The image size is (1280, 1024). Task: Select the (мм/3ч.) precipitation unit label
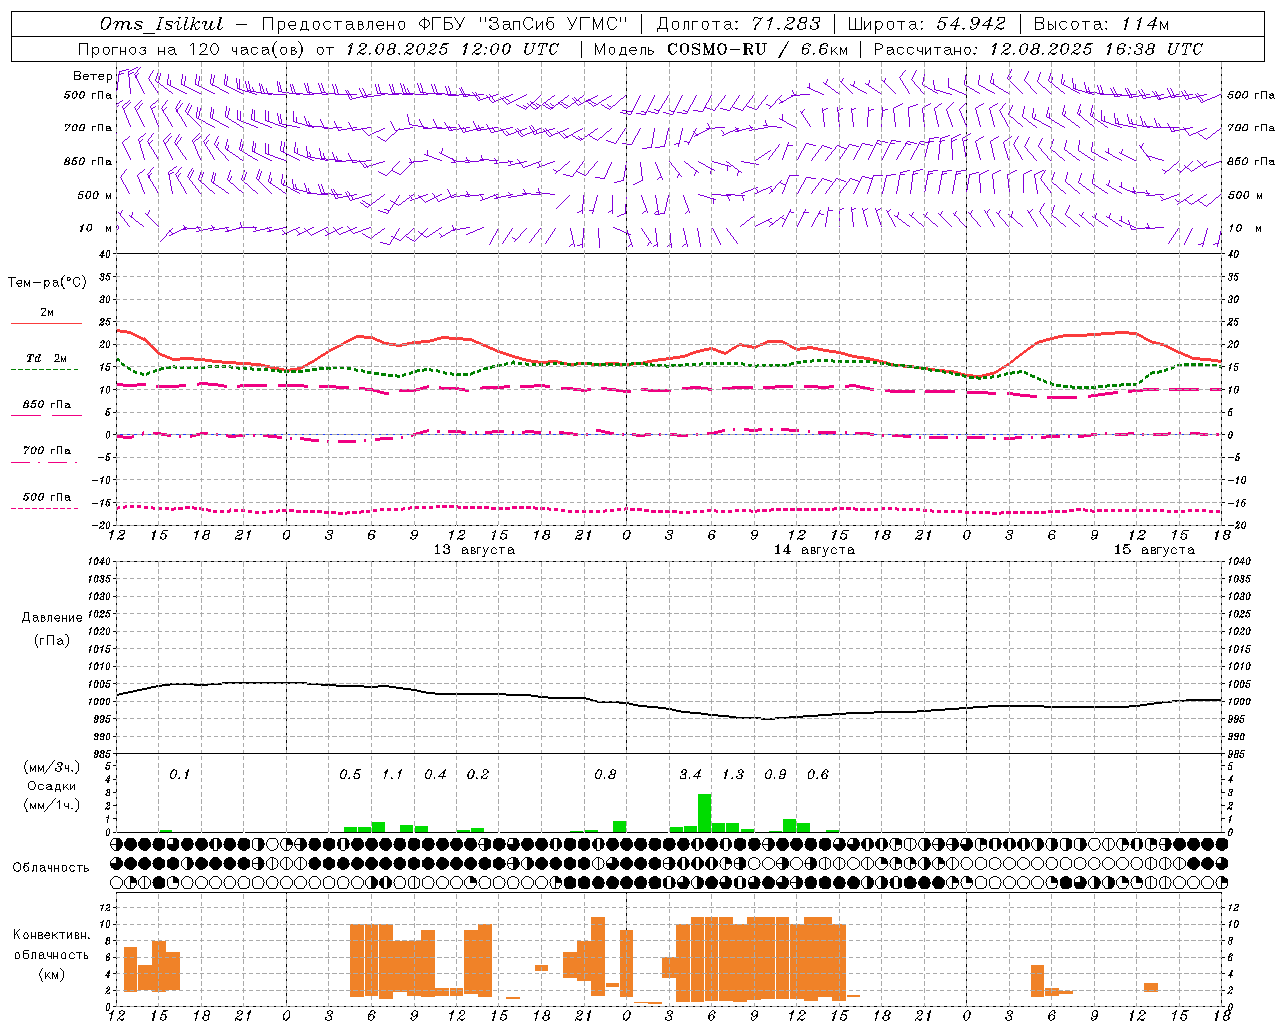tap(52, 768)
